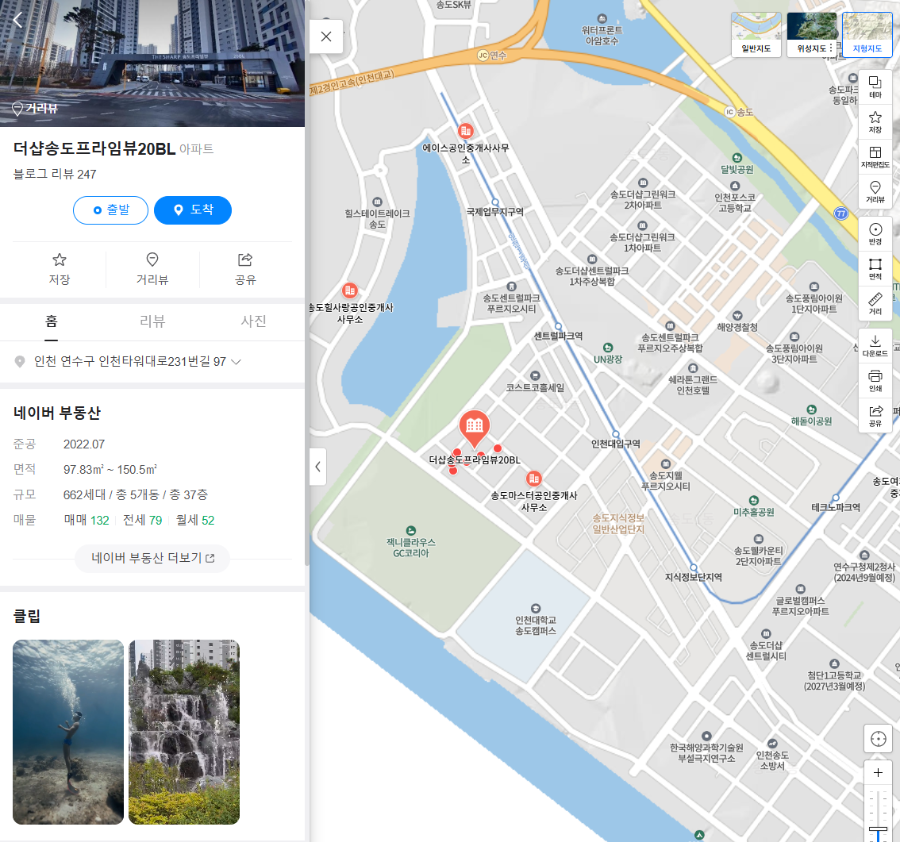The height and width of the screenshot is (842, 900).
Task: Open 거리뷰 from the place action row
Action: click(x=152, y=269)
